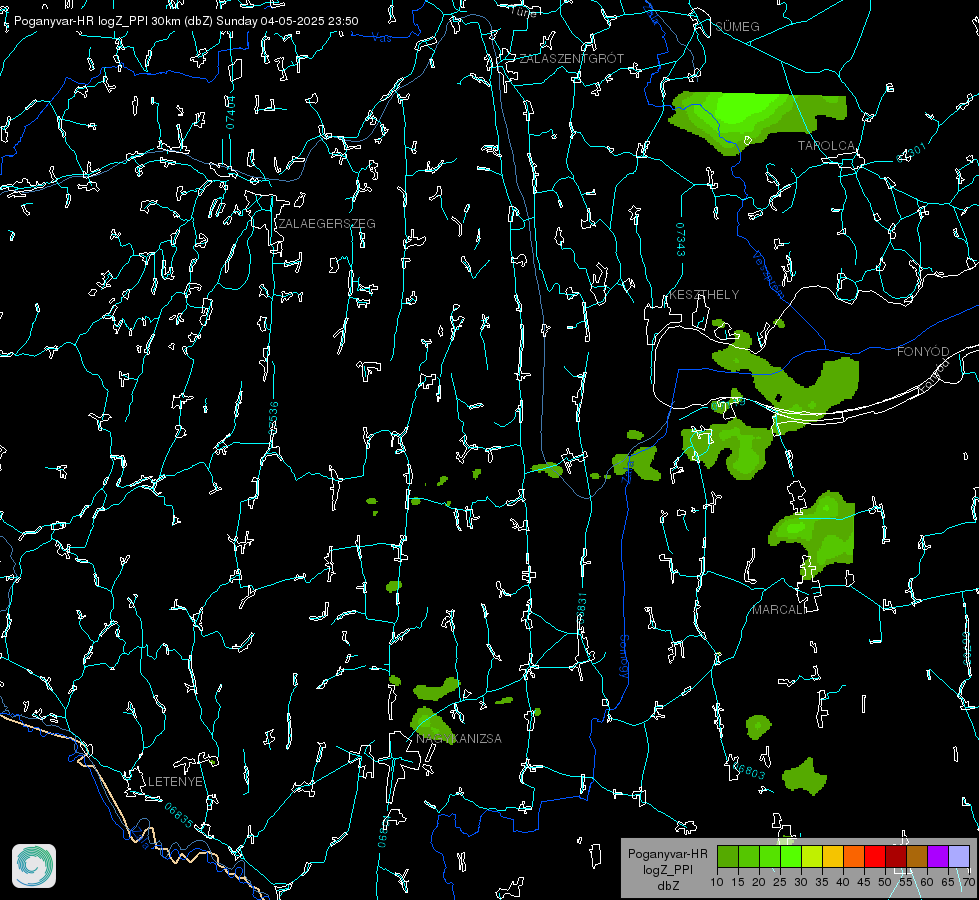The width and height of the screenshot is (979, 900).
Task: Select the 50–55 dBZ dark red swatch
Action: point(896,856)
